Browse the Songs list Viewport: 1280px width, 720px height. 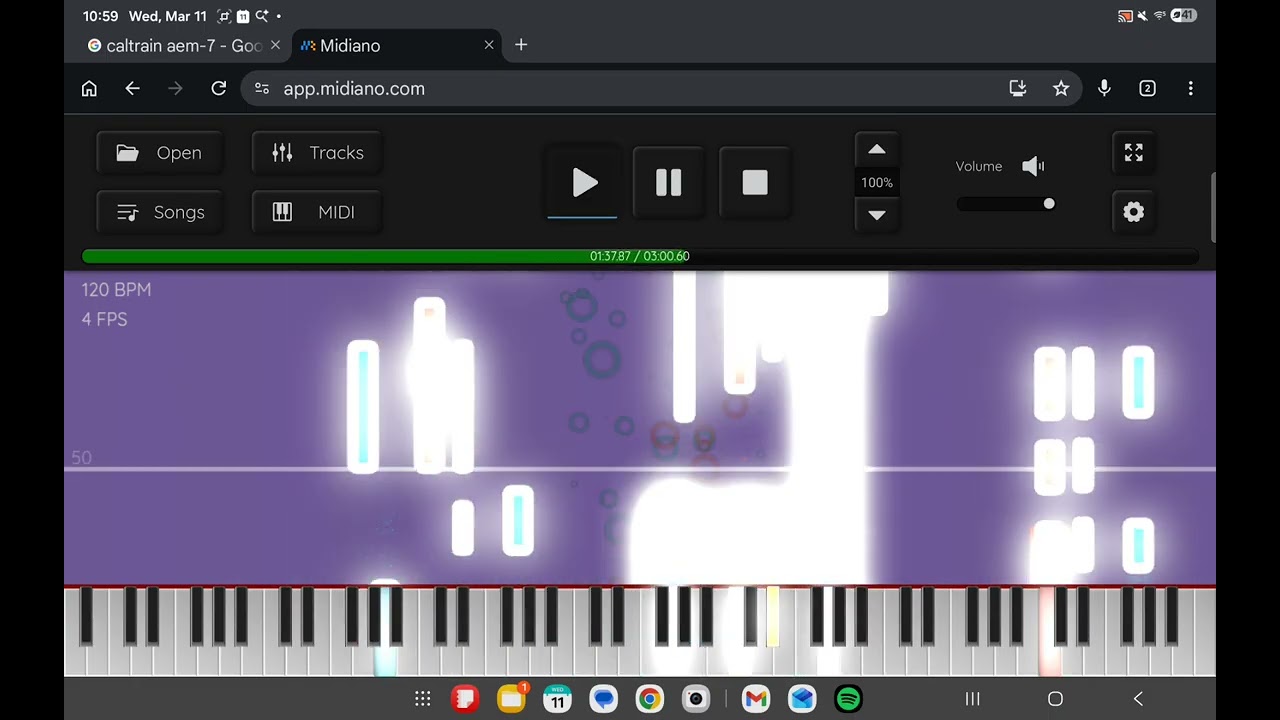(x=160, y=212)
